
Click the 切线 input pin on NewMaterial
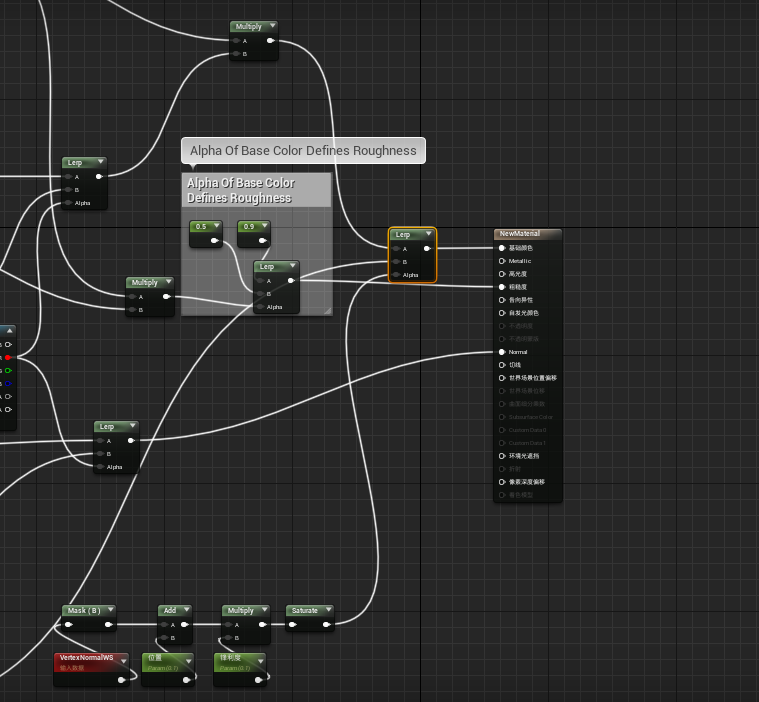pyautogui.click(x=502, y=365)
